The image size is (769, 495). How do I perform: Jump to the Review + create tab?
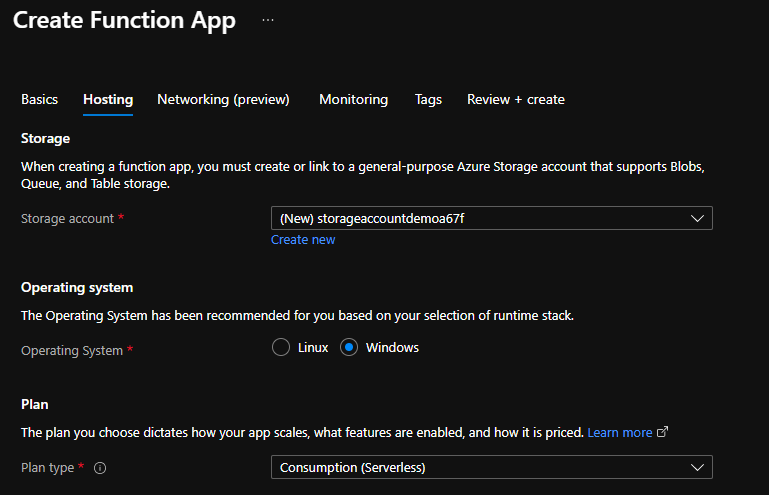515,99
